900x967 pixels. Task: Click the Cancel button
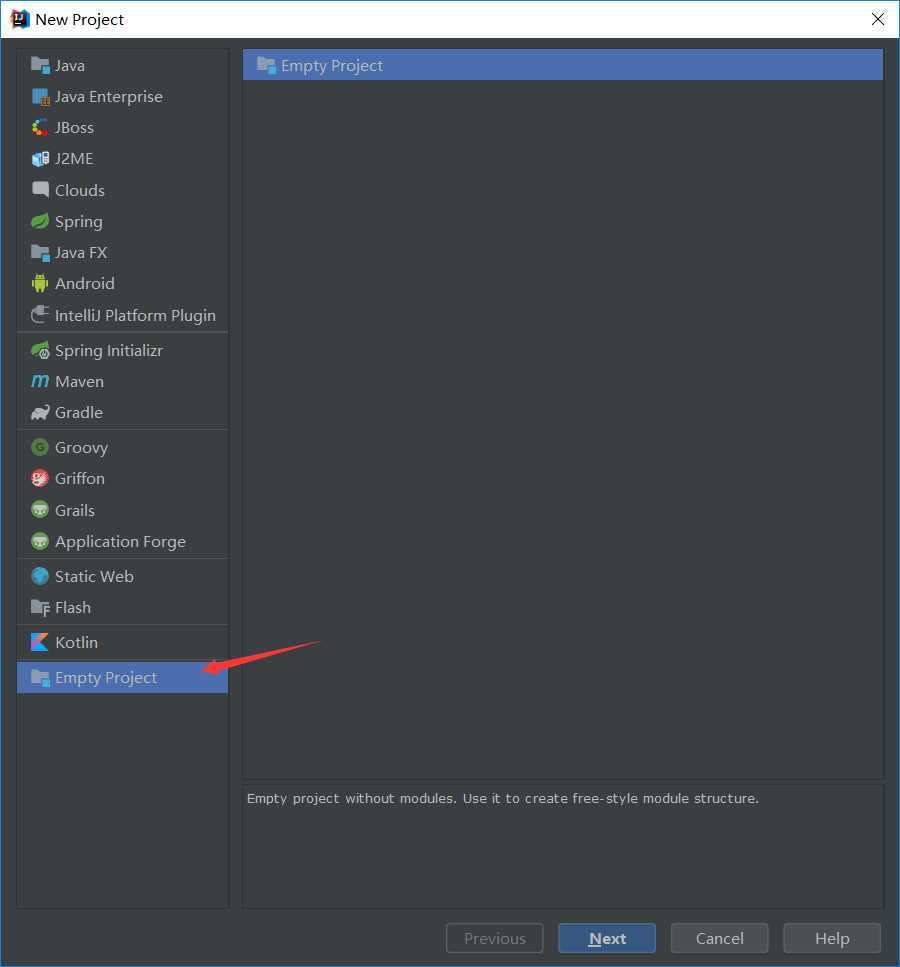pos(719,938)
